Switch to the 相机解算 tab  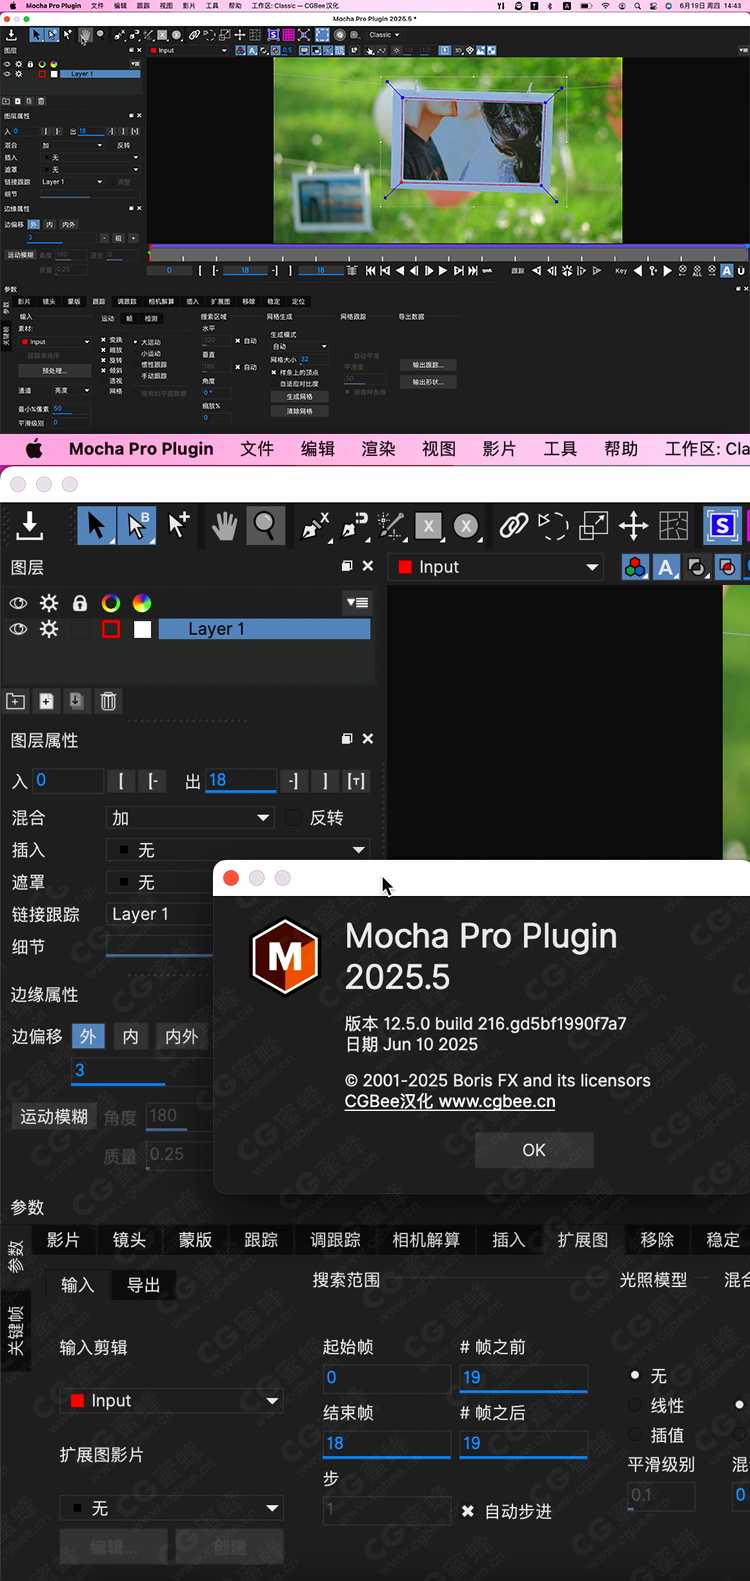point(426,1240)
